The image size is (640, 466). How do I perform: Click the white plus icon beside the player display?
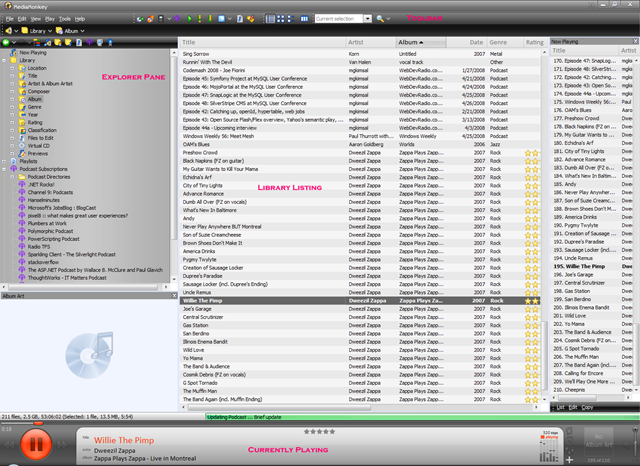click(569, 460)
